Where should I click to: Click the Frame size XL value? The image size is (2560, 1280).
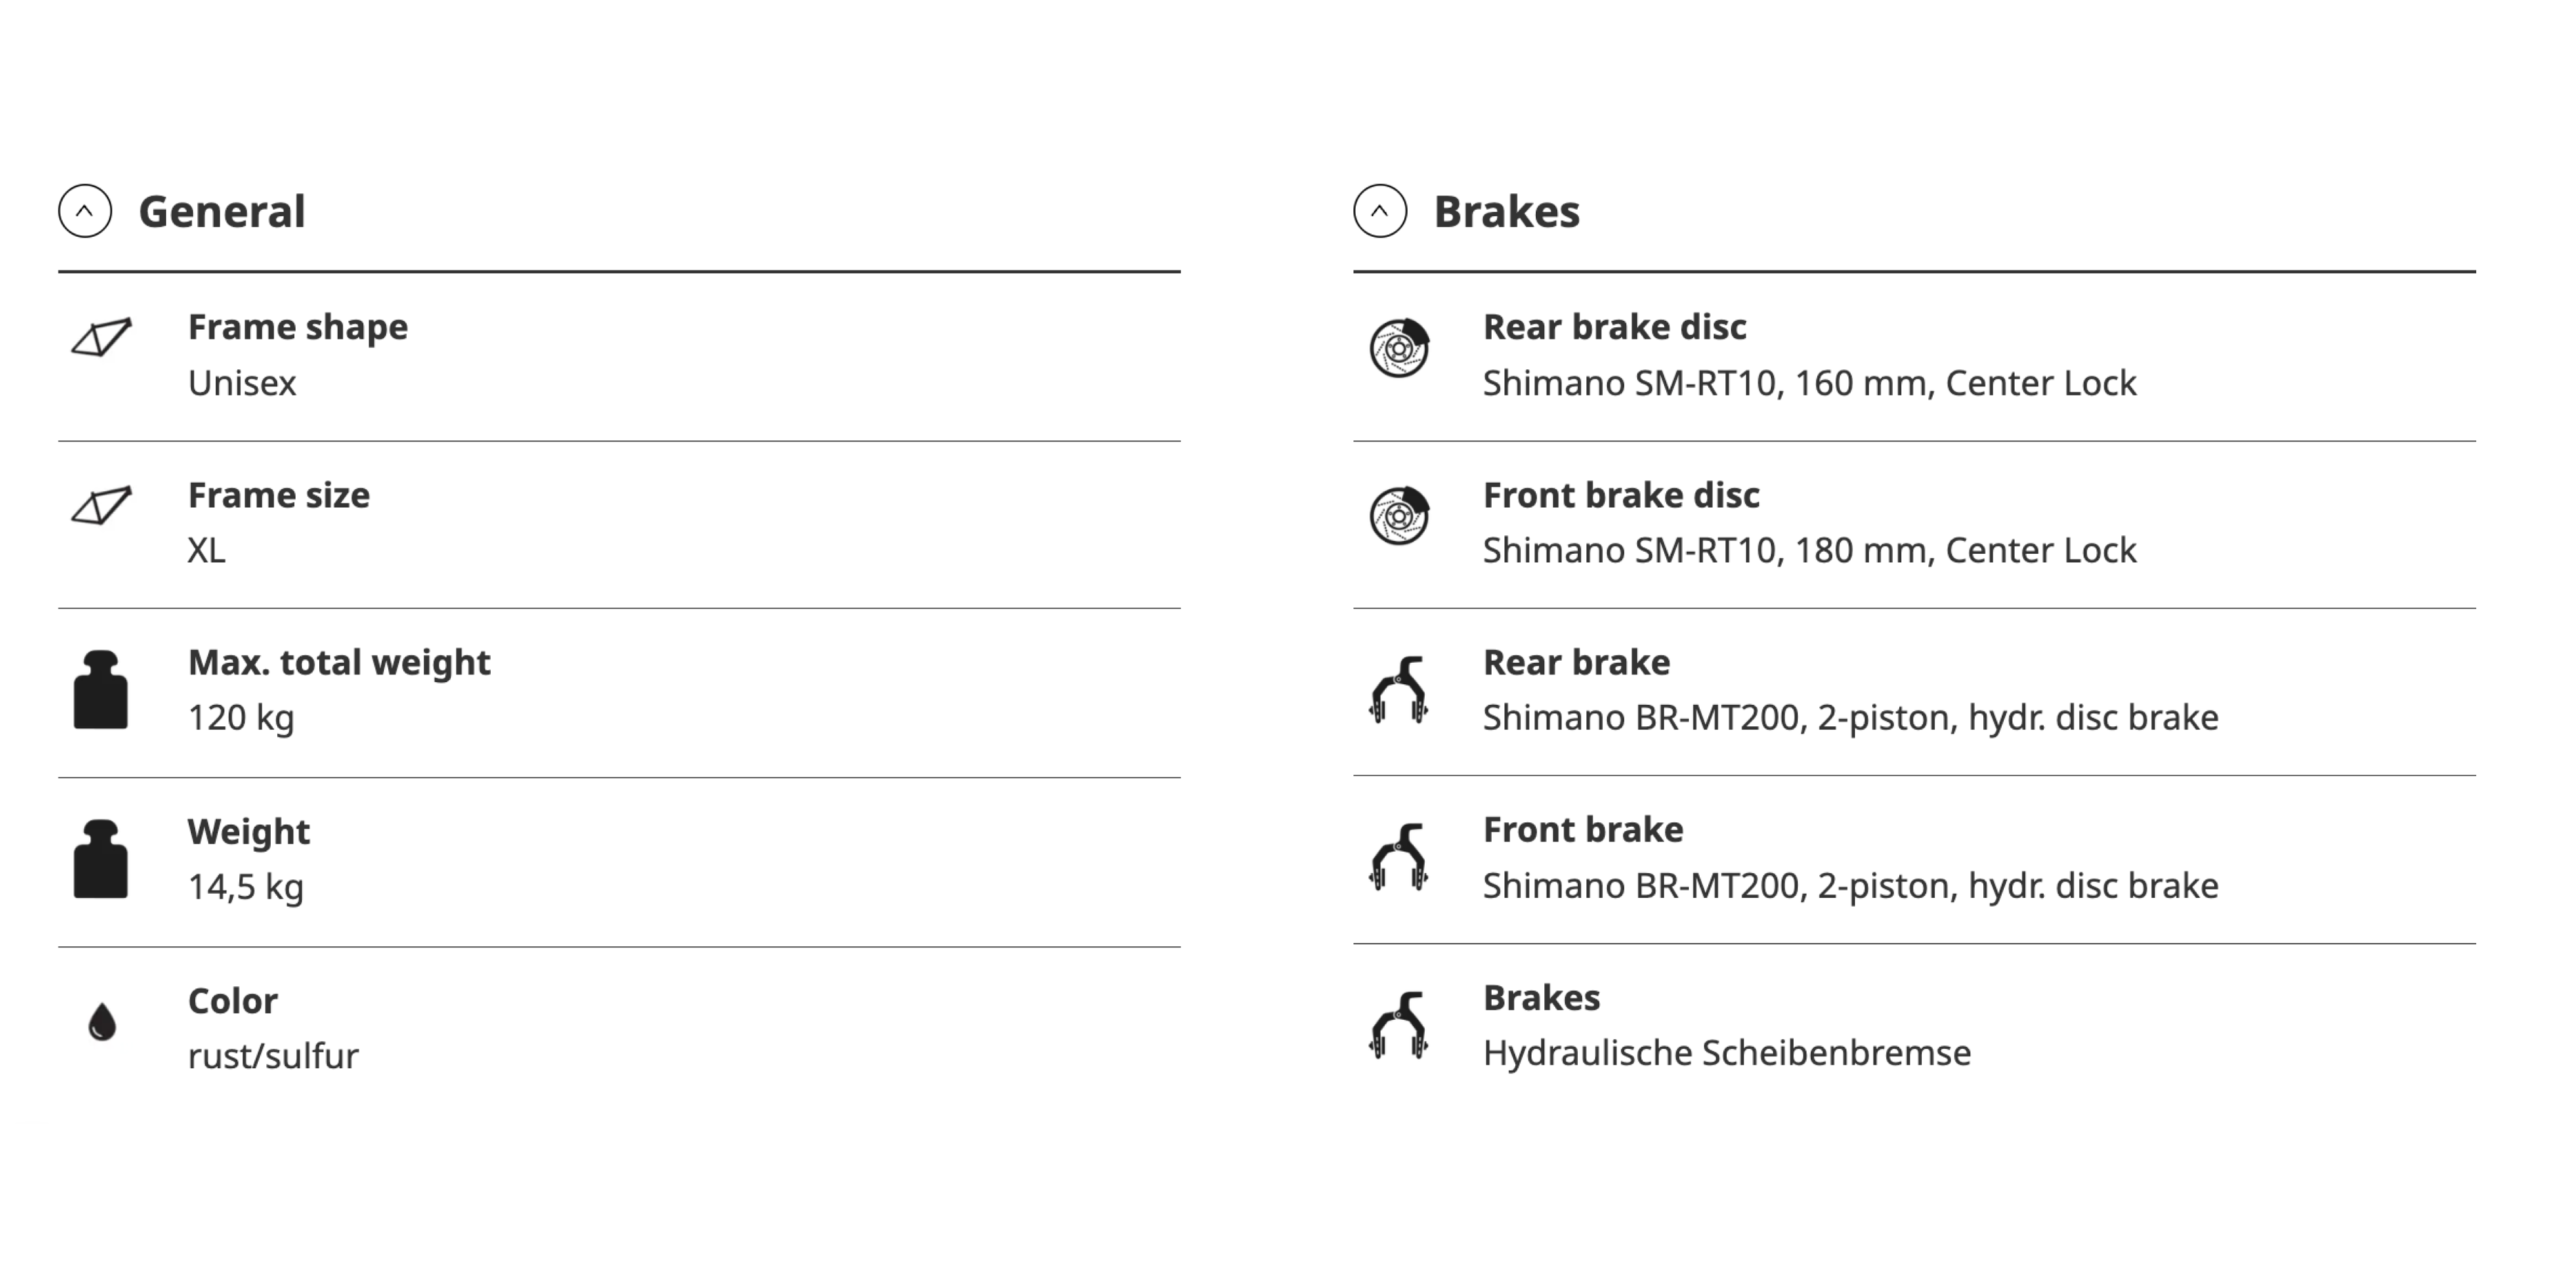pos(207,550)
